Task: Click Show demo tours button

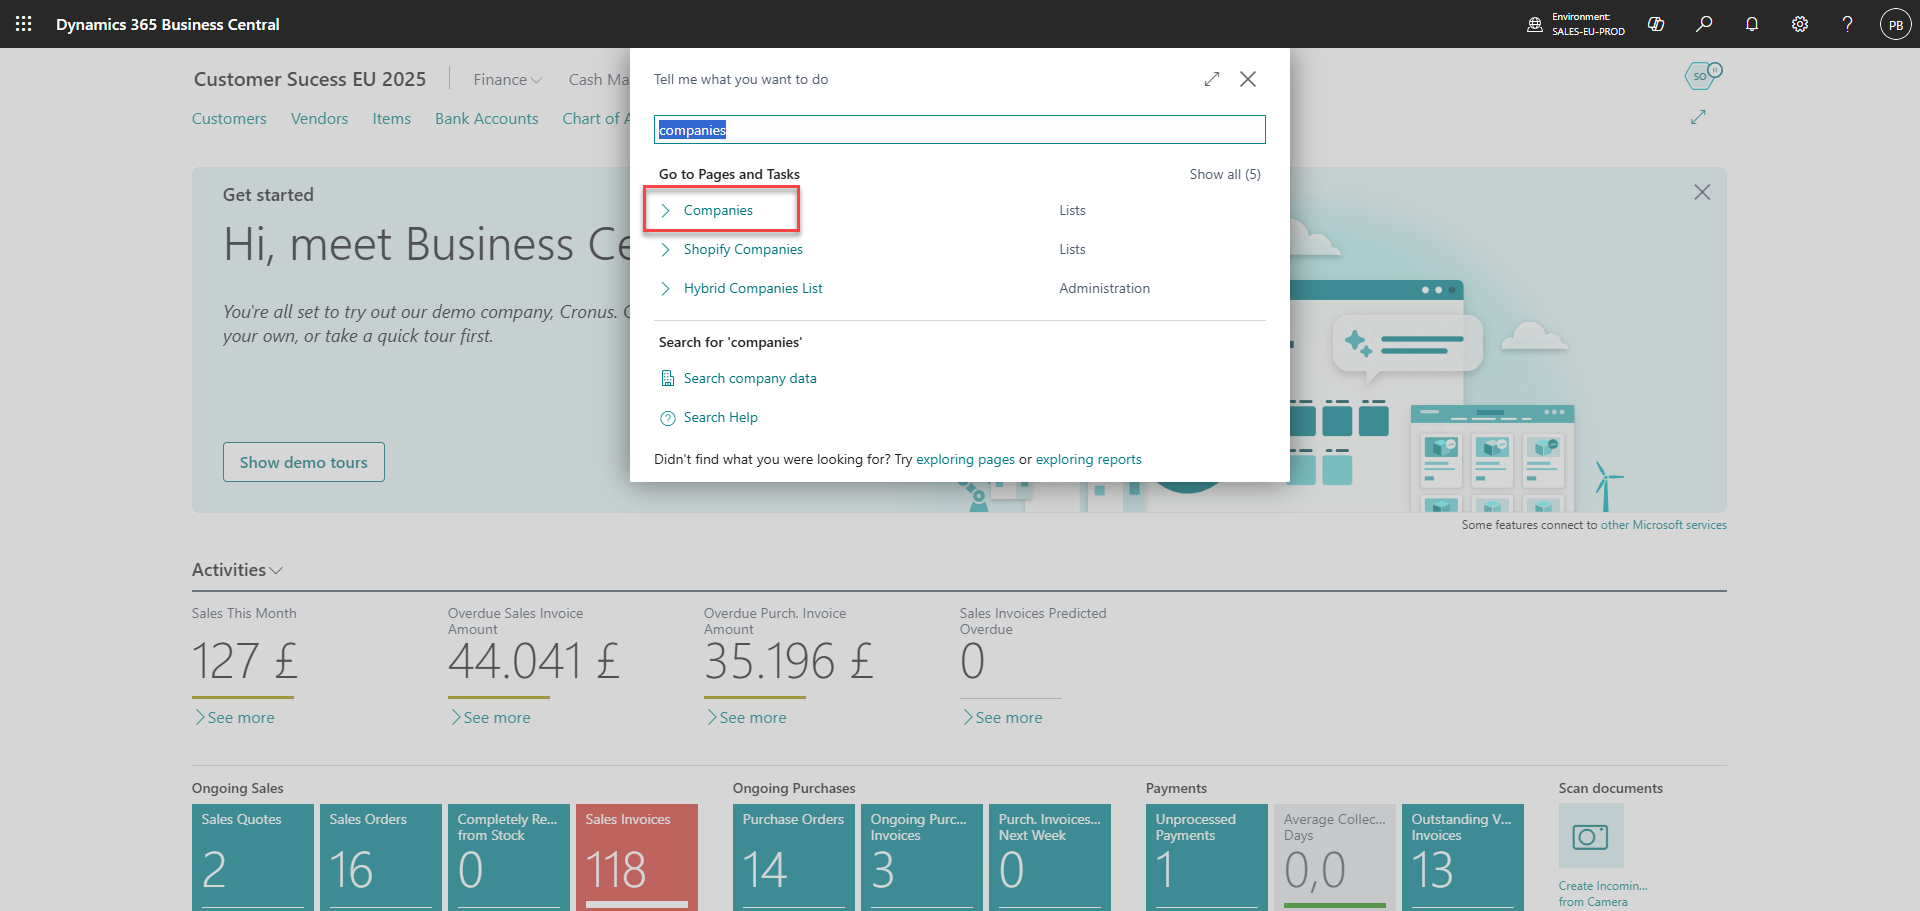Action: coord(304,462)
